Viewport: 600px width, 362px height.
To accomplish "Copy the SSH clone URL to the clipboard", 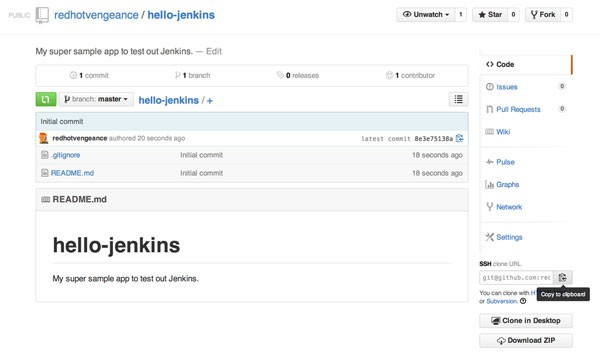I will (562, 277).
